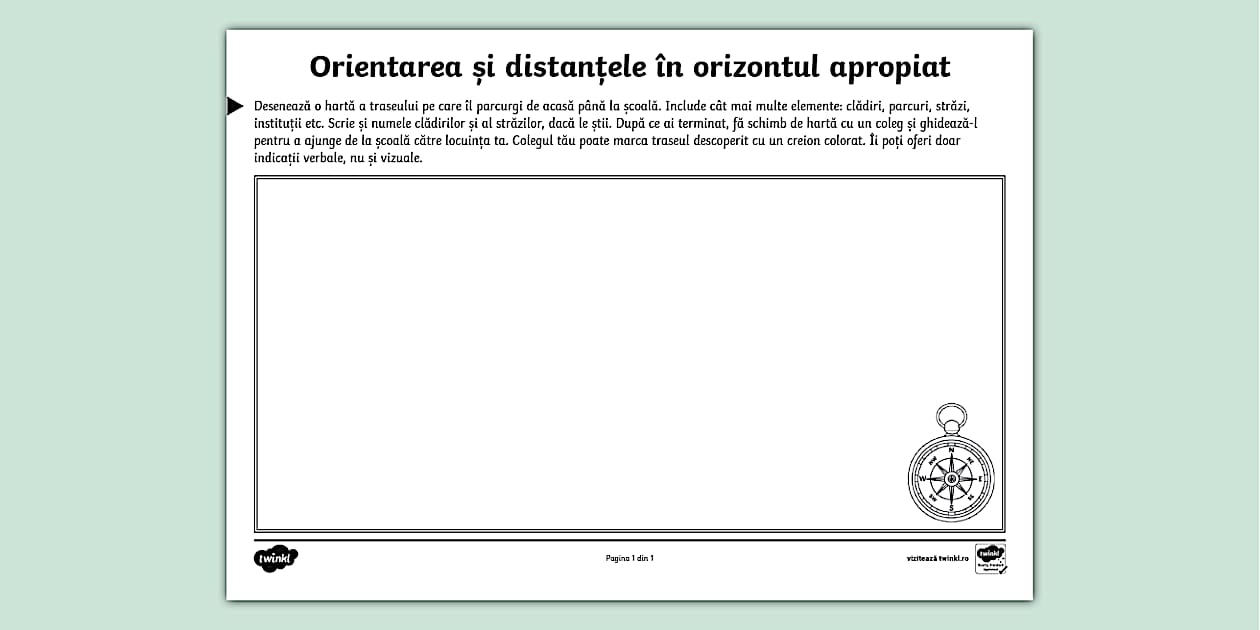
Task: Click the twinkl cloud logo bottom left
Action: (277, 557)
